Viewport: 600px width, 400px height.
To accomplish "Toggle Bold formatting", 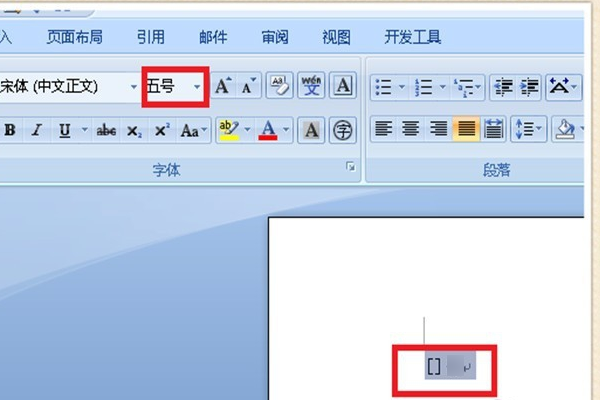I will (10, 130).
